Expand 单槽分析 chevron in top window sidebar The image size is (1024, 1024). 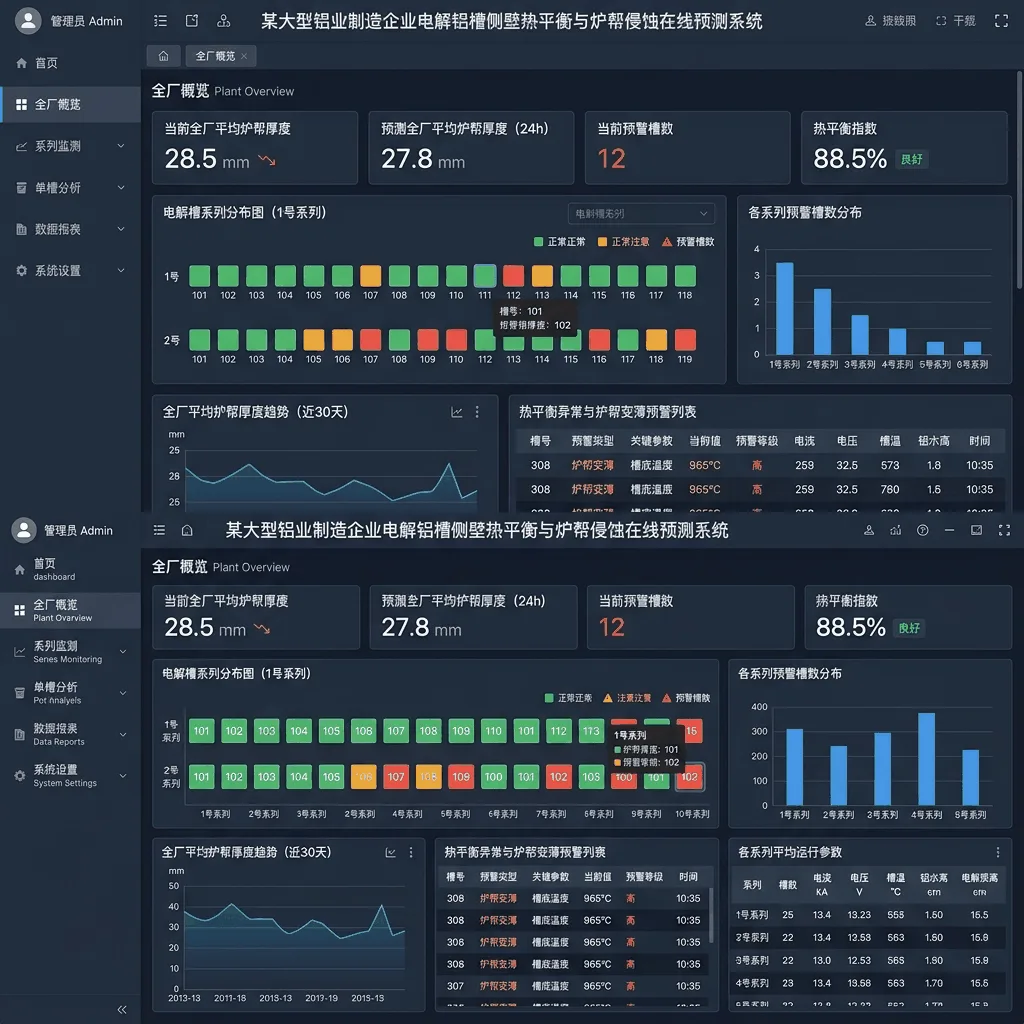point(121,187)
